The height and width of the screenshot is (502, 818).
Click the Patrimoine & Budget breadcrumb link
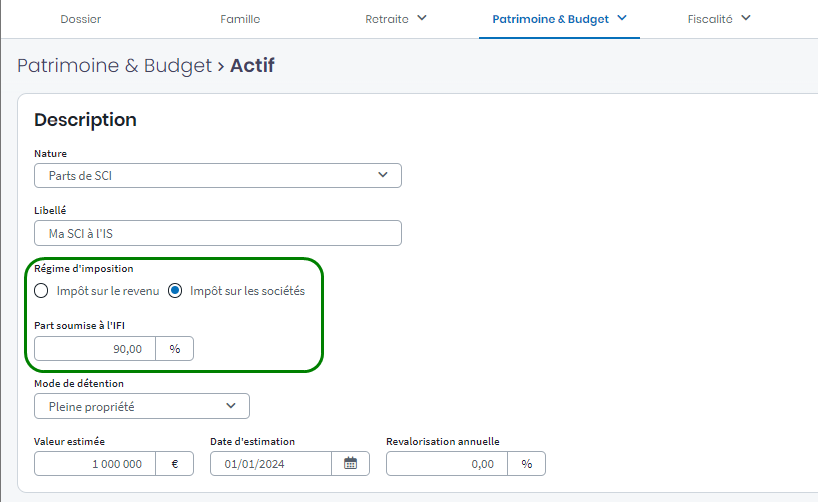114,66
